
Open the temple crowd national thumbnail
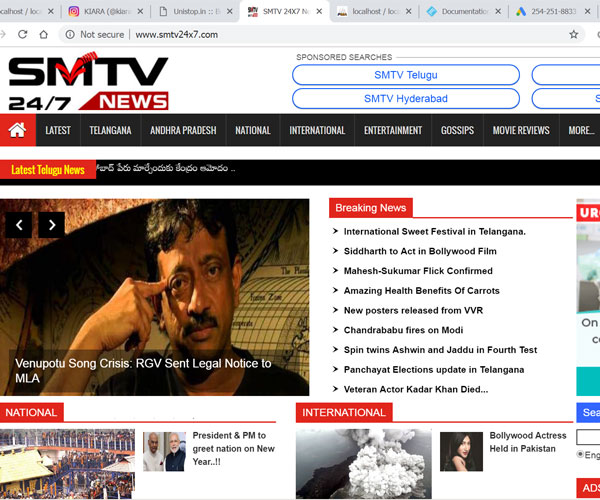click(x=67, y=464)
